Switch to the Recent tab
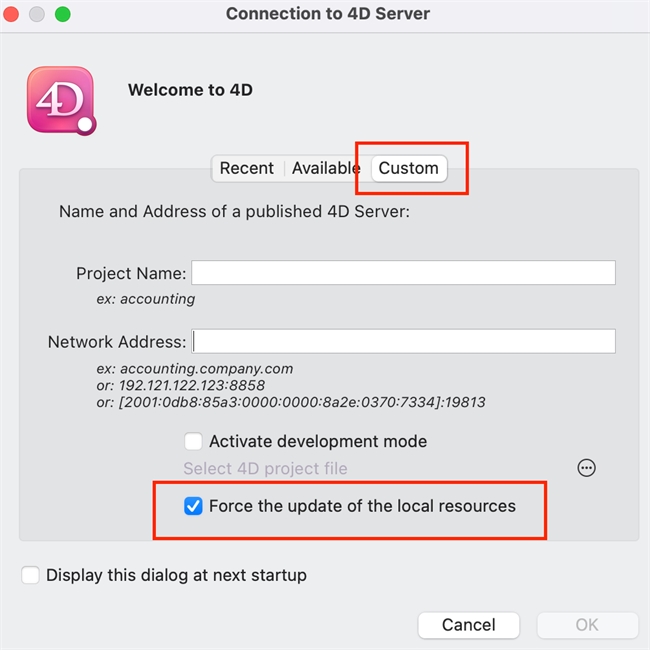This screenshot has width=650, height=651. (246, 168)
